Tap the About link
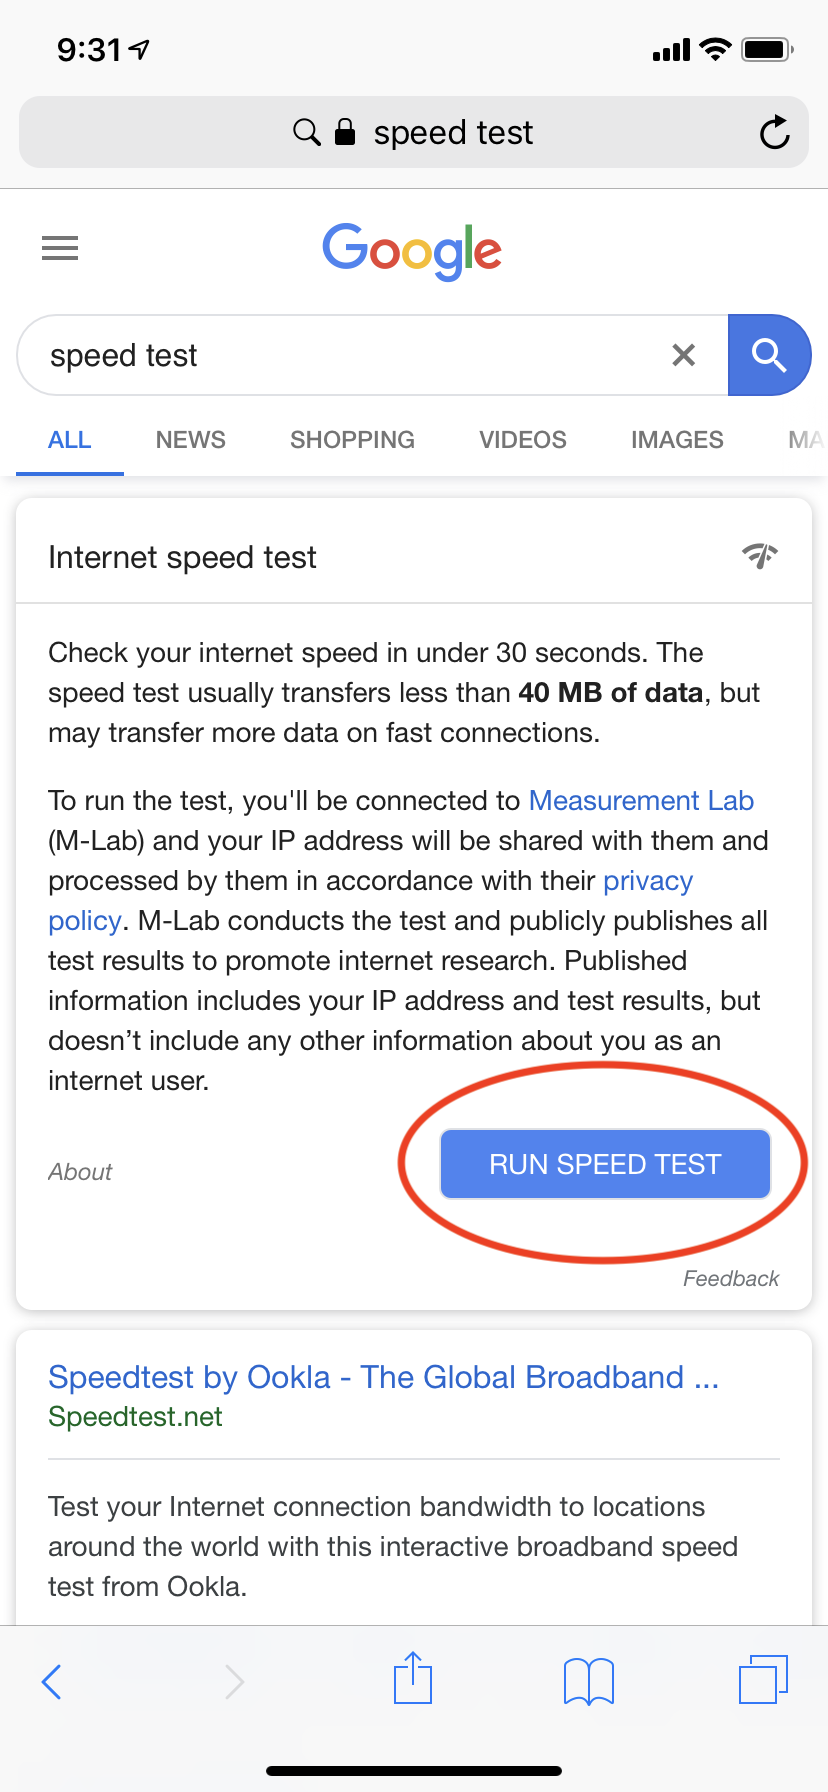Image resolution: width=828 pixels, height=1792 pixels. (80, 1172)
